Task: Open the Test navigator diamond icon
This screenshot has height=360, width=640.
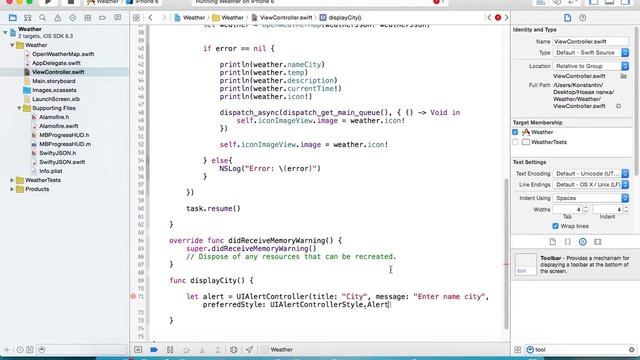Action: click(x=73, y=18)
